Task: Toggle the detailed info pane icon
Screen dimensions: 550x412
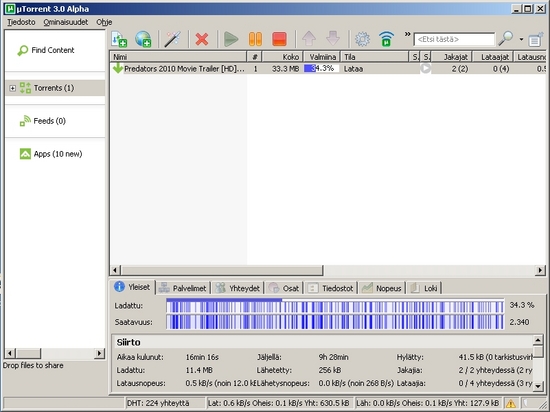Action: [x=536, y=39]
